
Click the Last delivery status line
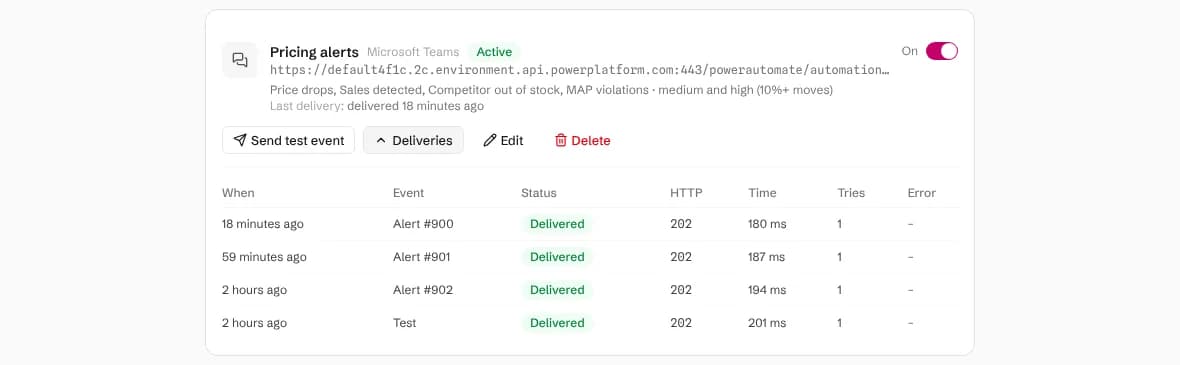pyautogui.click(x=376, y=106)
